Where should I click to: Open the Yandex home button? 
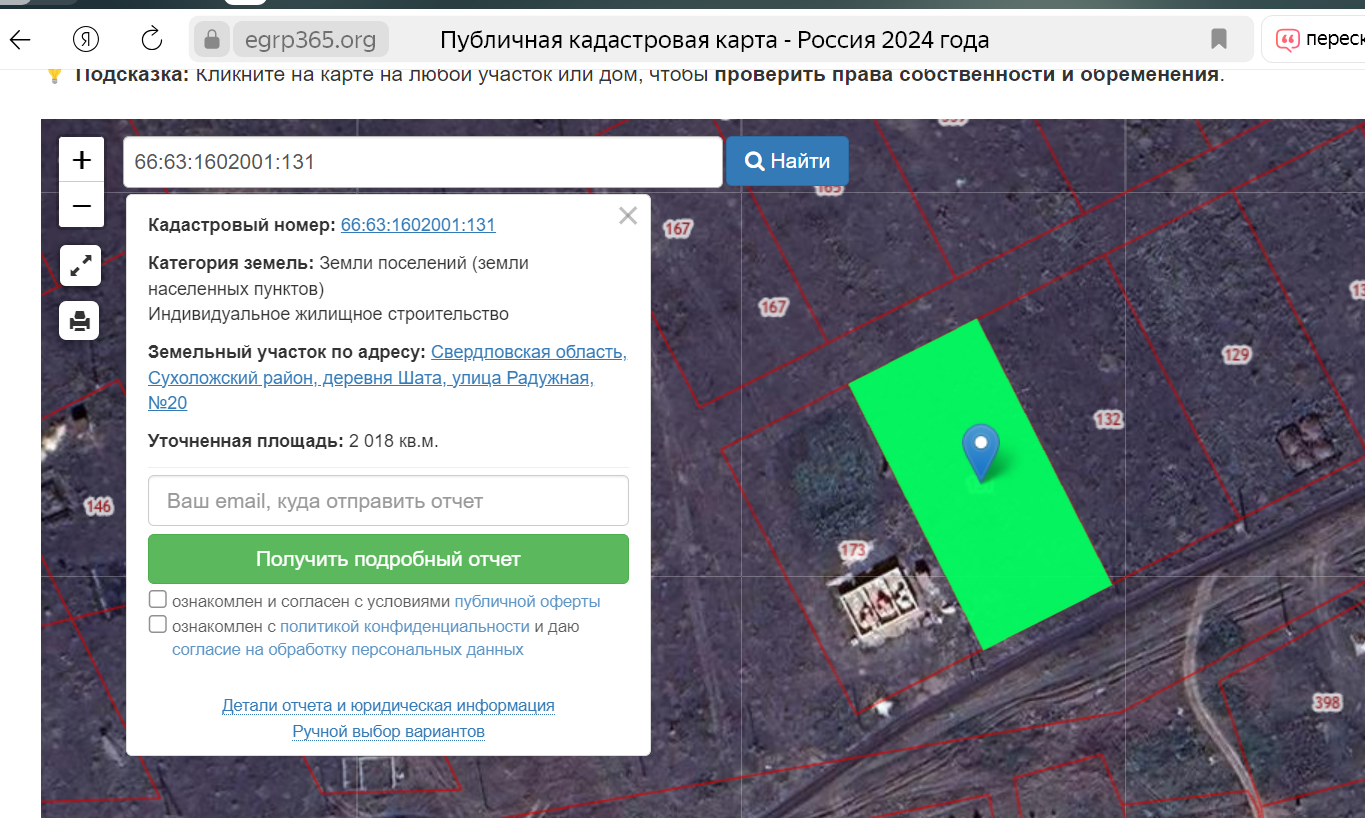pyautogui.click(x=86, y=39)
